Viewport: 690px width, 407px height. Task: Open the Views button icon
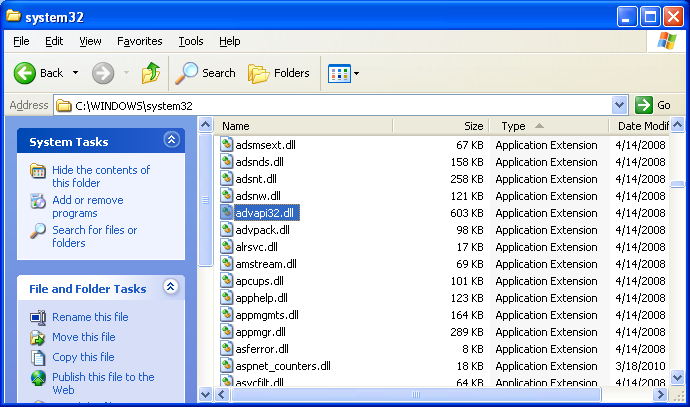339,73
